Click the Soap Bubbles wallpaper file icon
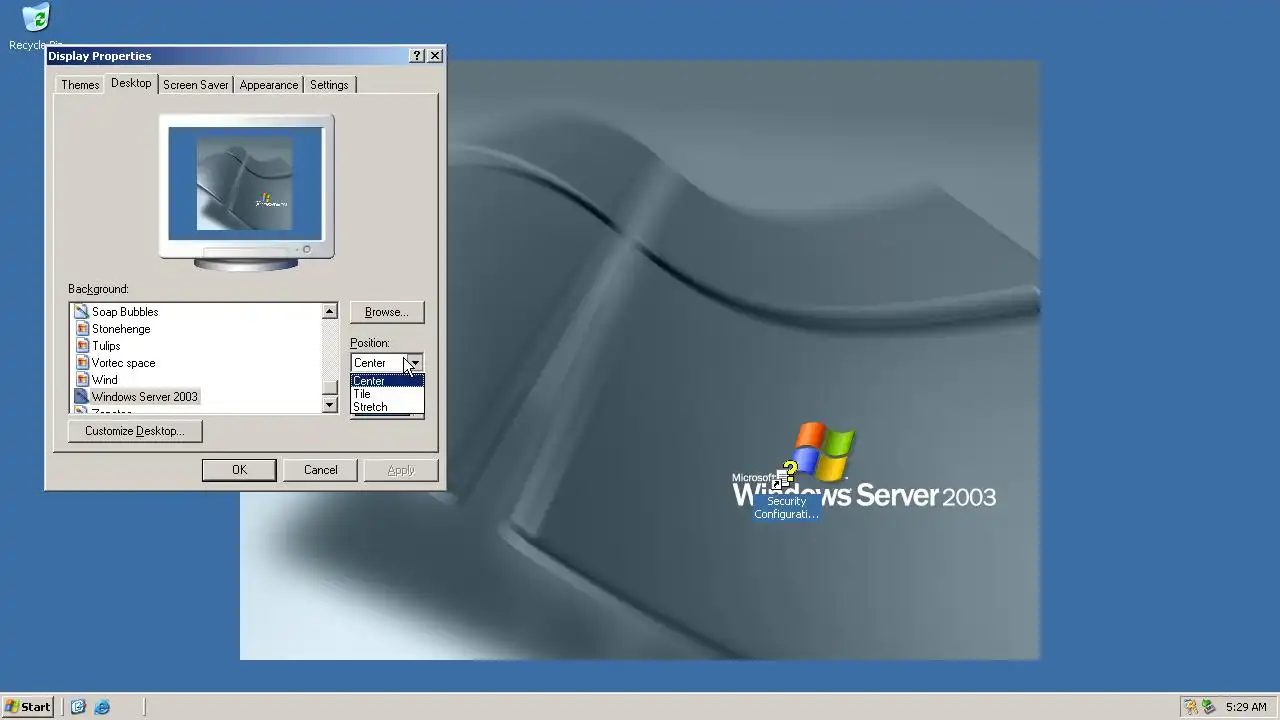Screen dimensions: 1280x720 click(x=82, y=312)
